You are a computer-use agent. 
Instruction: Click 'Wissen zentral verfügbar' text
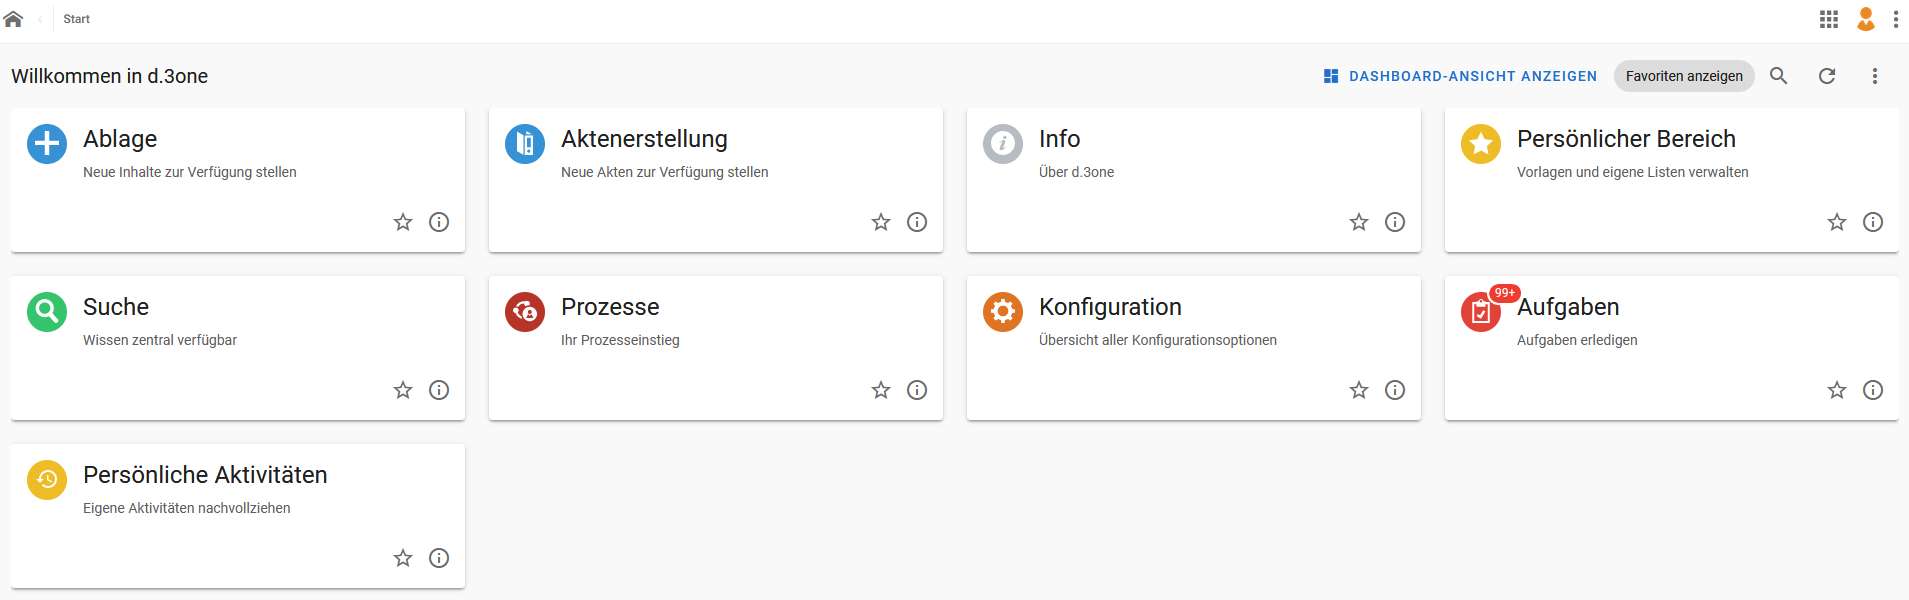click(160, 340)
